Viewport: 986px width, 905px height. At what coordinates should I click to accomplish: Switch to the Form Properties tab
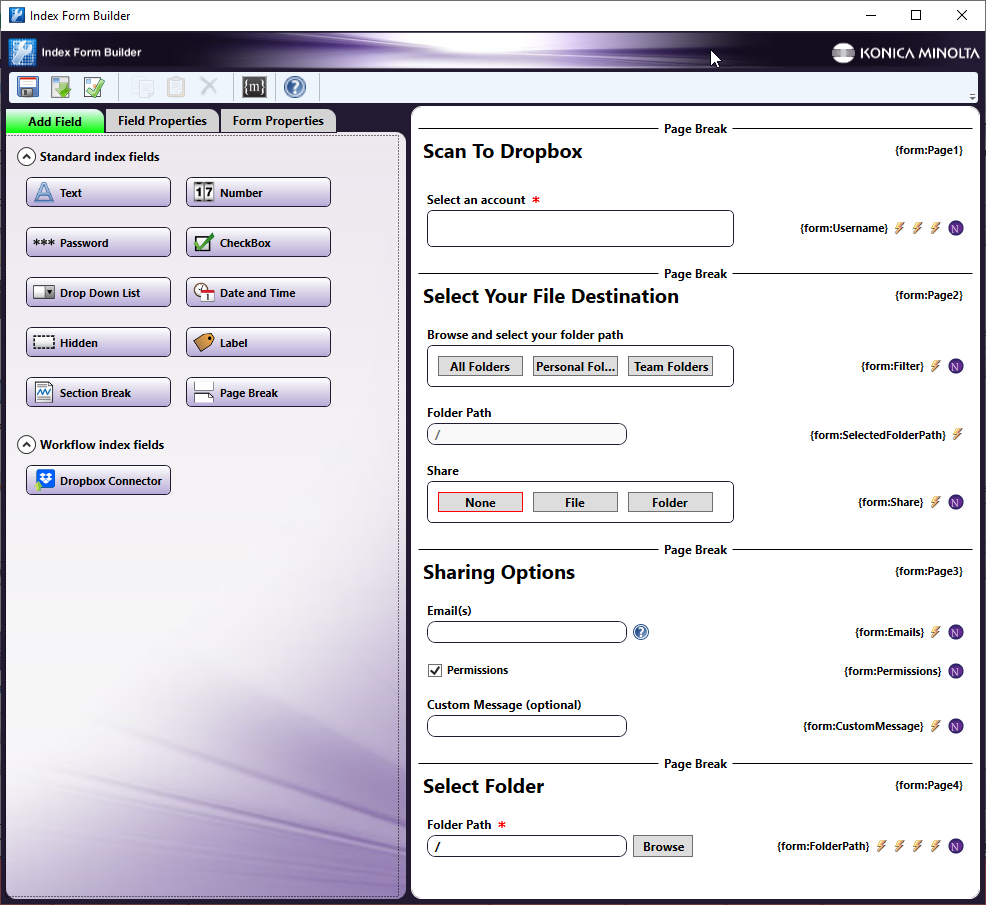(x=278, y=121)
